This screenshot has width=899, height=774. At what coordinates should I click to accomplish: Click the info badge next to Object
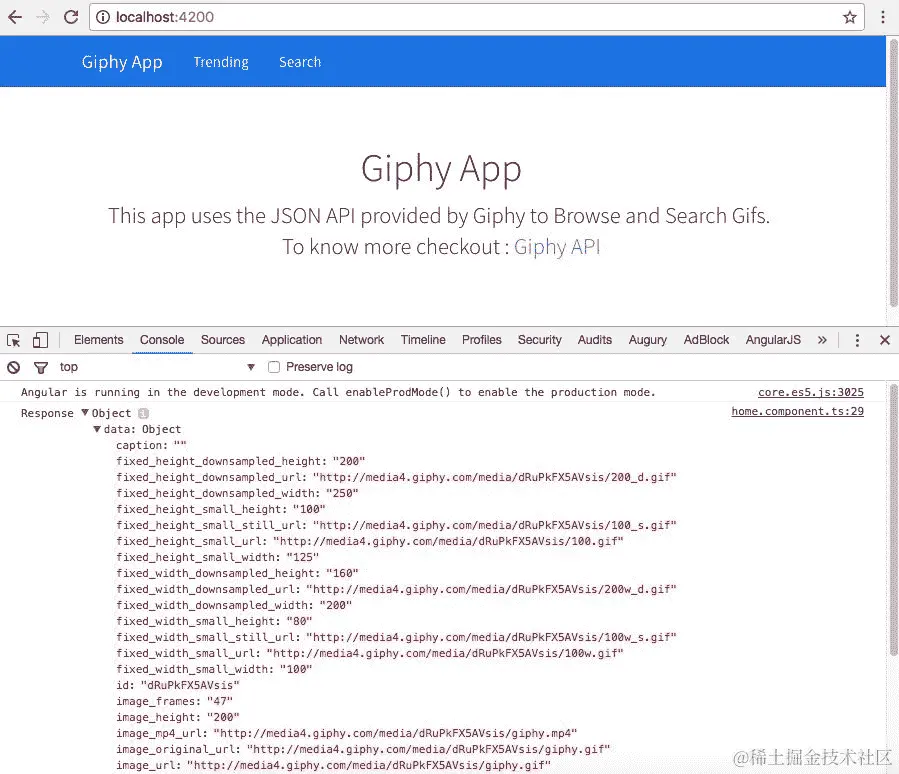point(143,413)
